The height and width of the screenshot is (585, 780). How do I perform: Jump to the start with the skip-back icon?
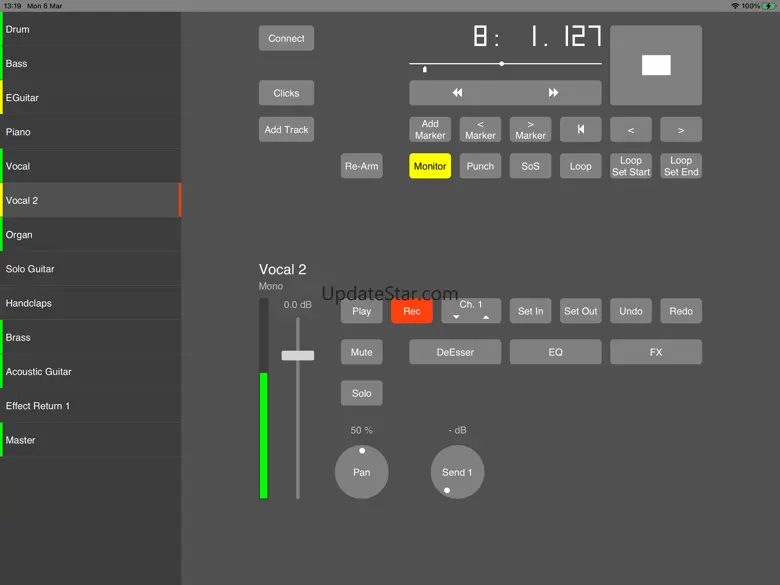(581, 129)
